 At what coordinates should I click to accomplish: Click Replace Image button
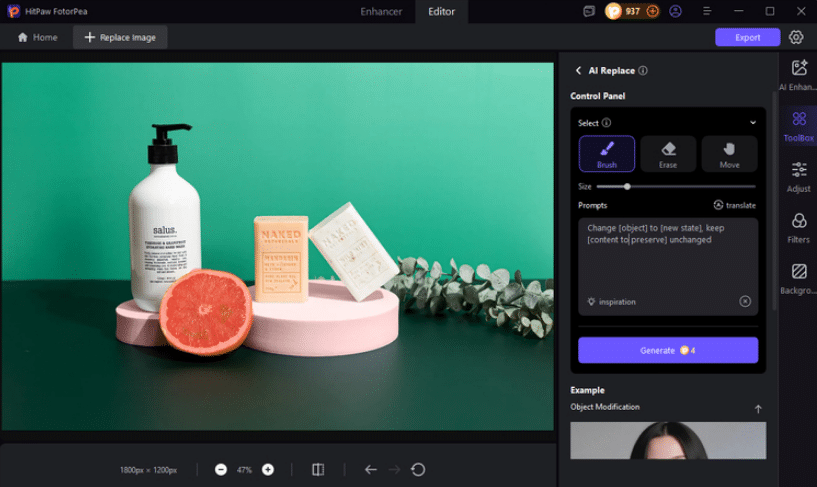coord(120,38)
